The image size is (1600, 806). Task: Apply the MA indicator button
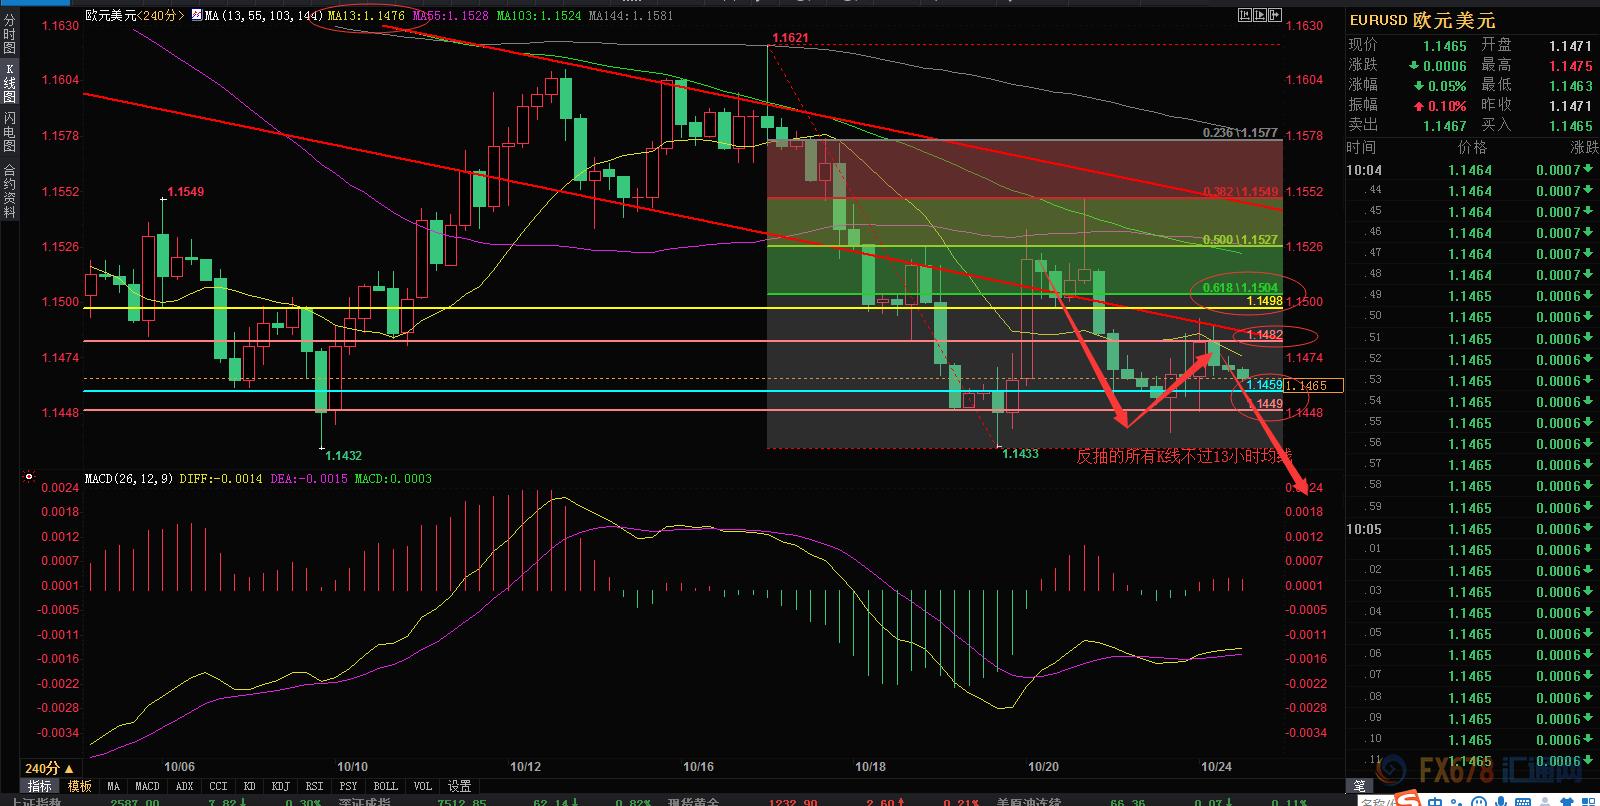tap(114, 787)
